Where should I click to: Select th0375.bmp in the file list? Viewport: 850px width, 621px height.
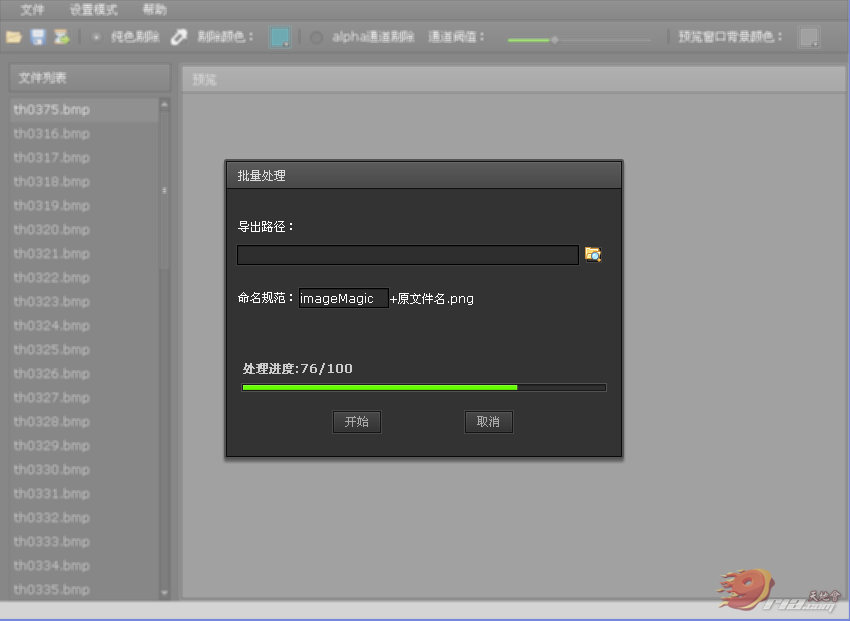click(84, 109)
